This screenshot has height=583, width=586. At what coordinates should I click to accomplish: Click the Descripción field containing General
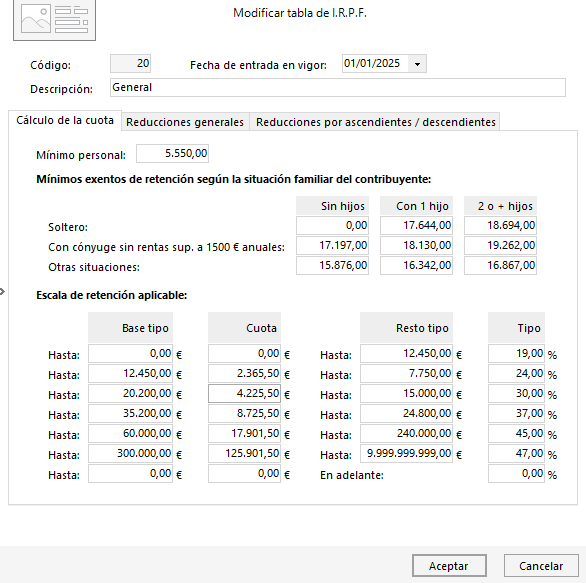pos(337,87)
